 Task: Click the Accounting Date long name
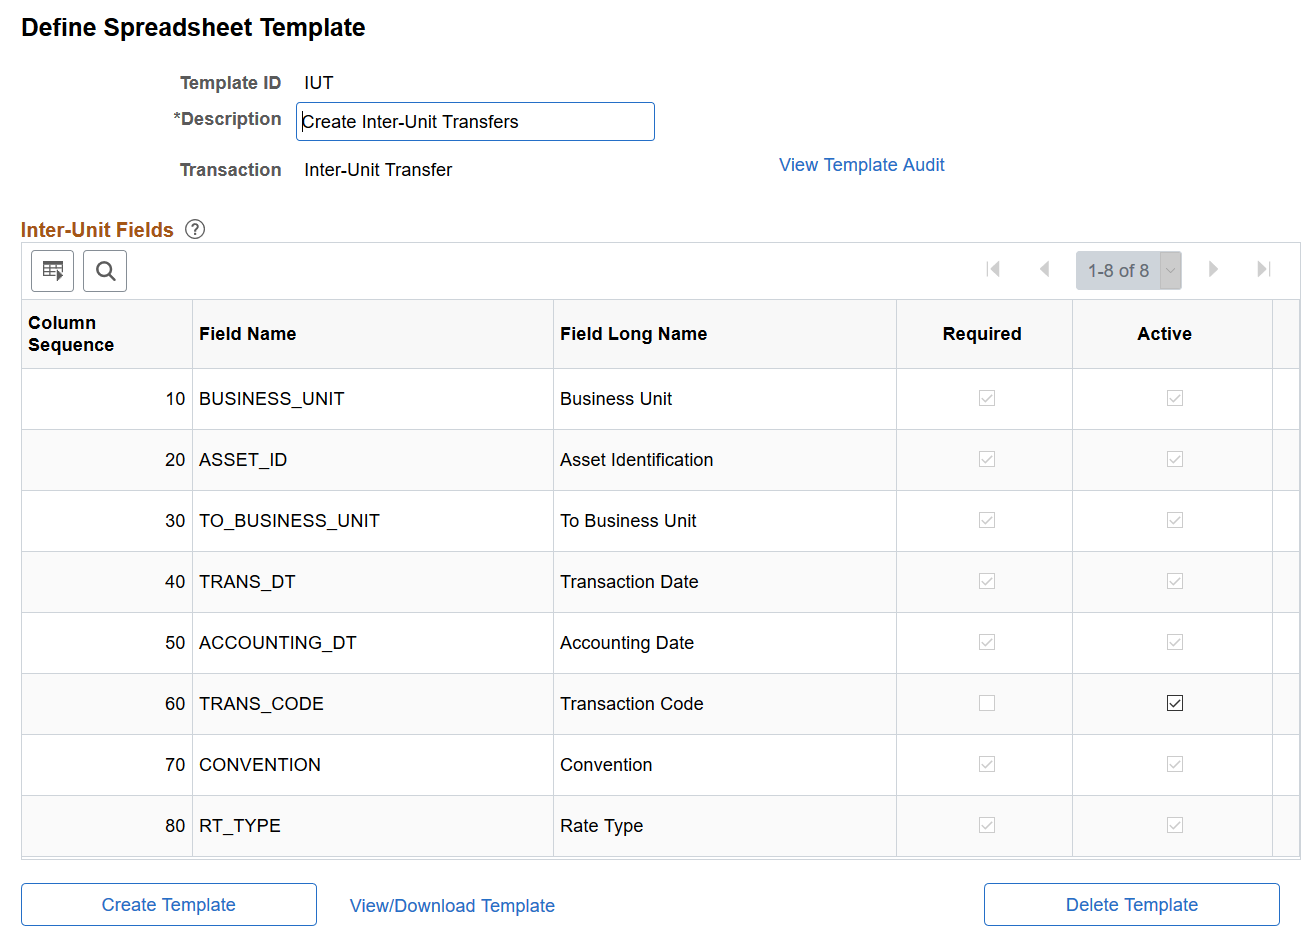click(x=627, y=643)
